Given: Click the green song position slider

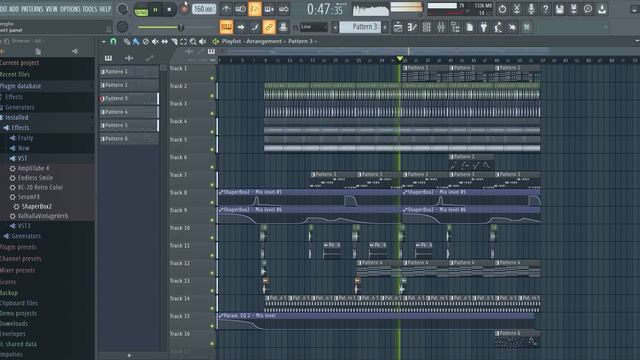Looking at the screenshot, I should (176, 27).
